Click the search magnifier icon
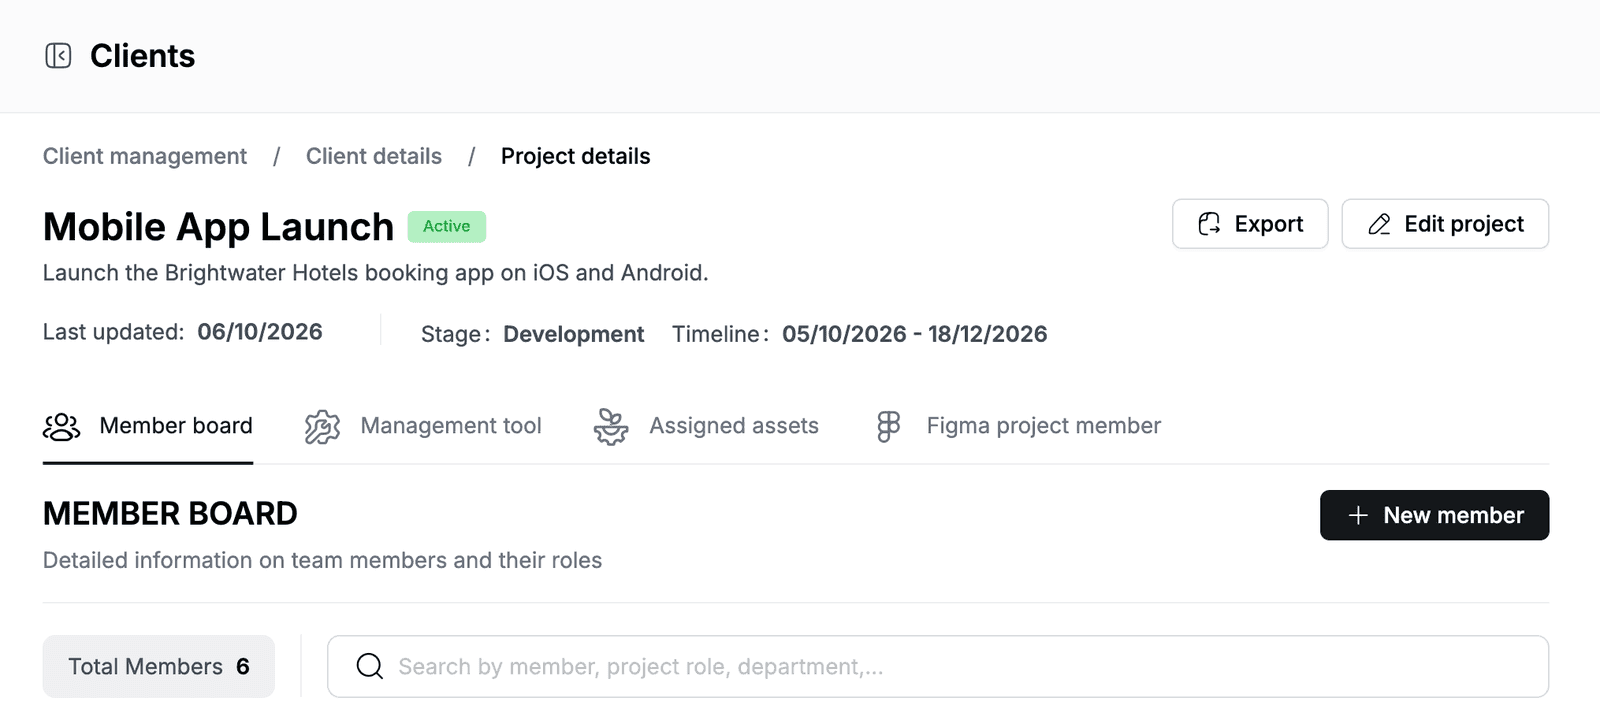This screenshot has height=709, width=1600. tap(370, 666)
